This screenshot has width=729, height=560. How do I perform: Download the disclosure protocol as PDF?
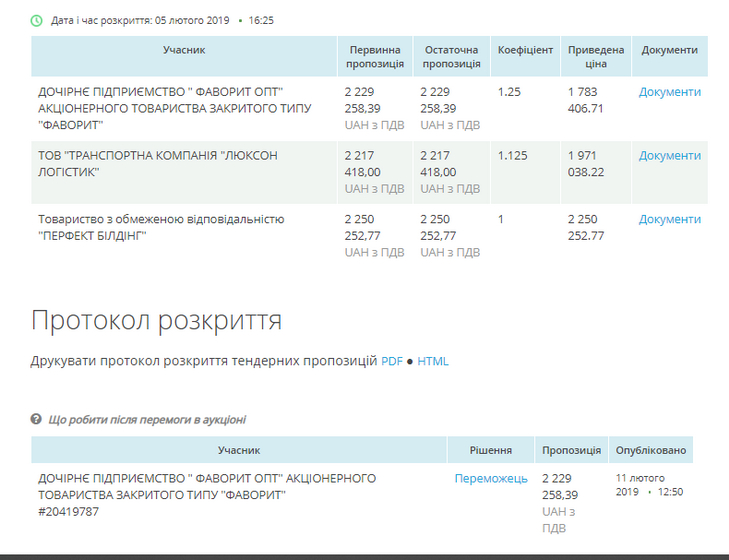[x=392, y=361]
